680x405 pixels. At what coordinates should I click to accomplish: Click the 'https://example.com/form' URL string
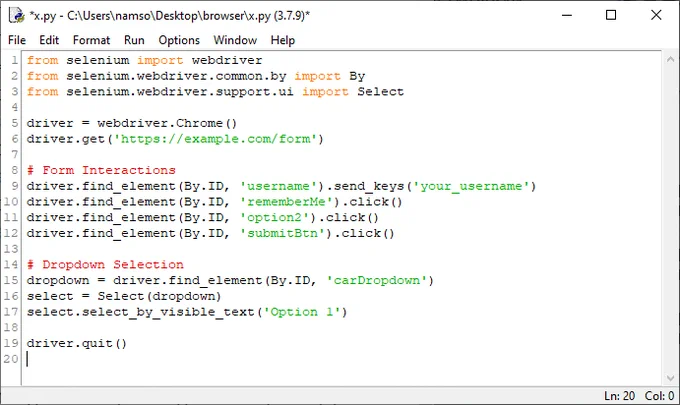[x=216, y=139]
